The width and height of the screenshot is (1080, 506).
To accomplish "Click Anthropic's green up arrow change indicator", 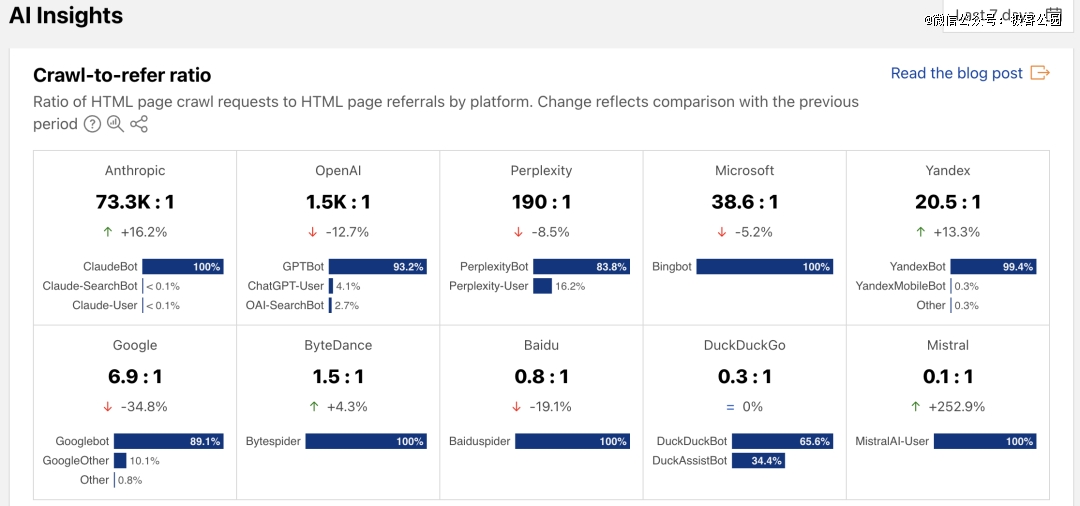I will [108, 232].
